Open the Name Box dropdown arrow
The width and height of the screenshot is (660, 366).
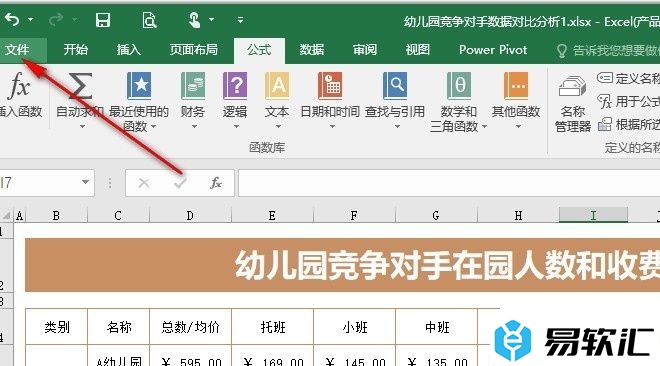tap(85, 182)
